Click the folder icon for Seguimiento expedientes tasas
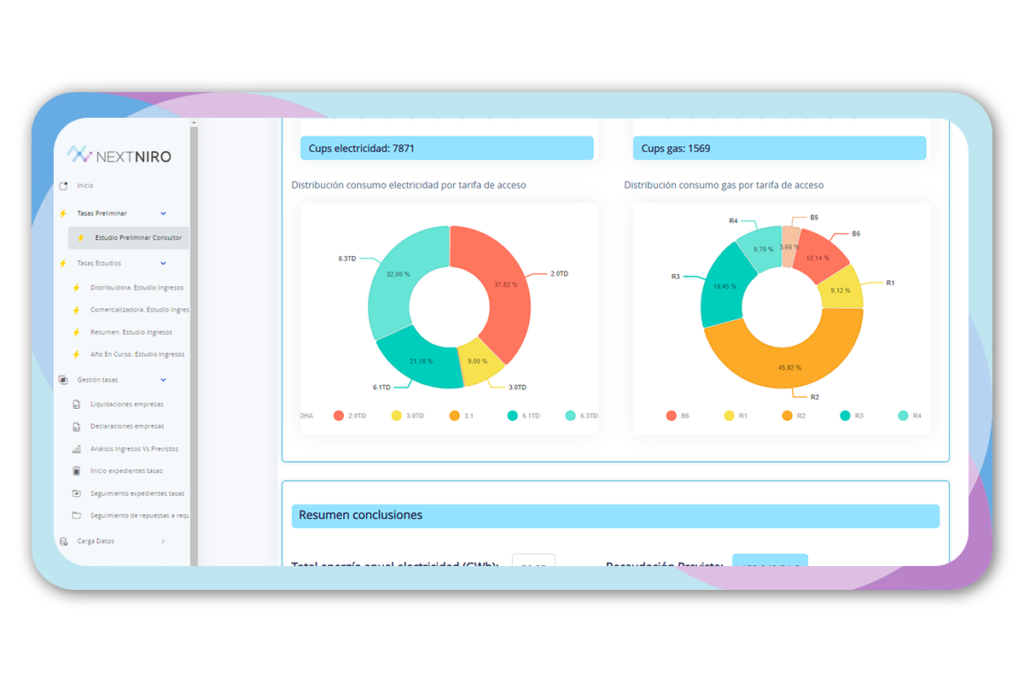 click(x=76, y=494)
